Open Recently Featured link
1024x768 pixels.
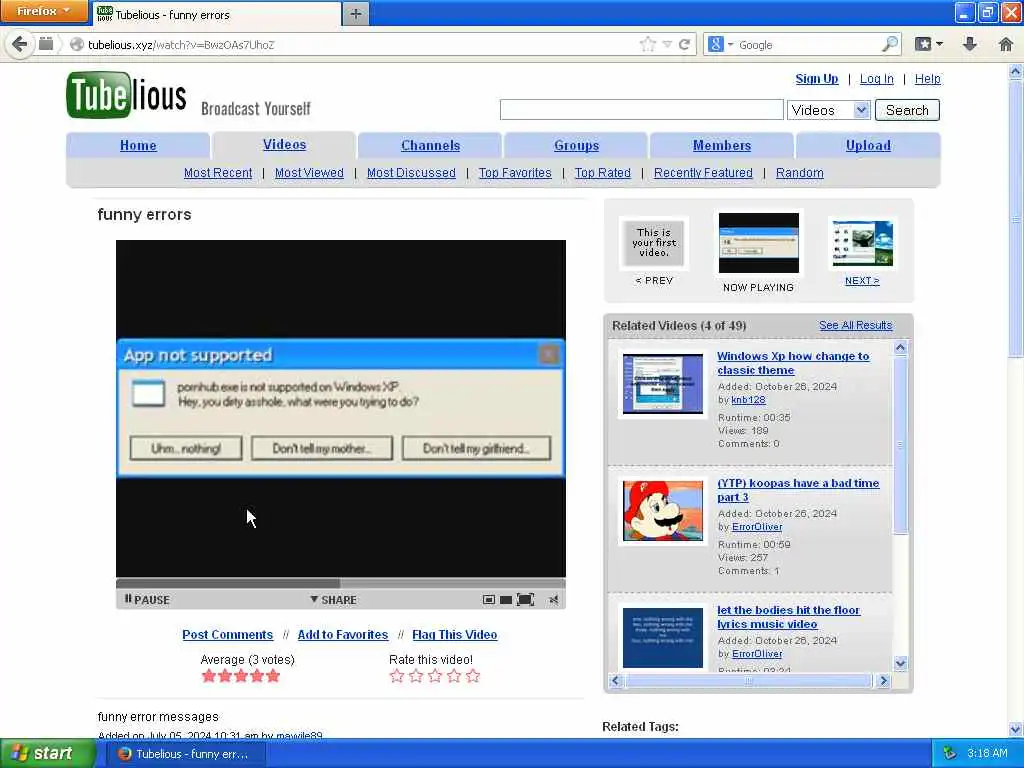pos(703,172)
